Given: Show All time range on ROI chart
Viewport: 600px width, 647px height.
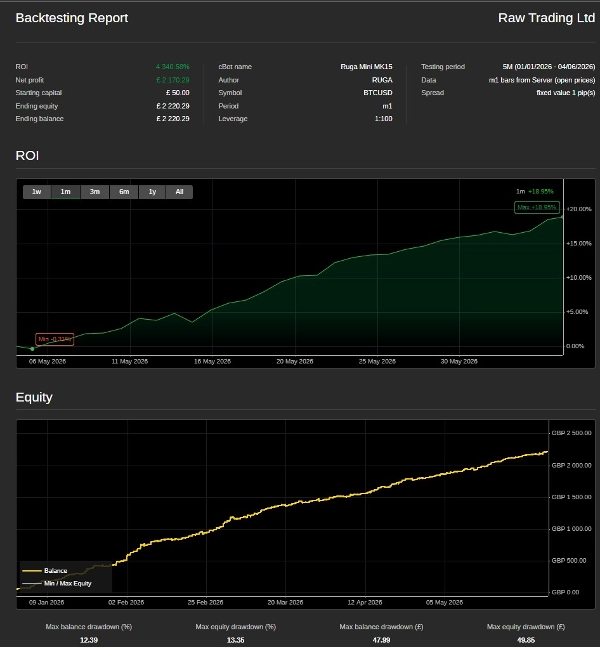Looking at the screenshot, I should coord(179,192).
